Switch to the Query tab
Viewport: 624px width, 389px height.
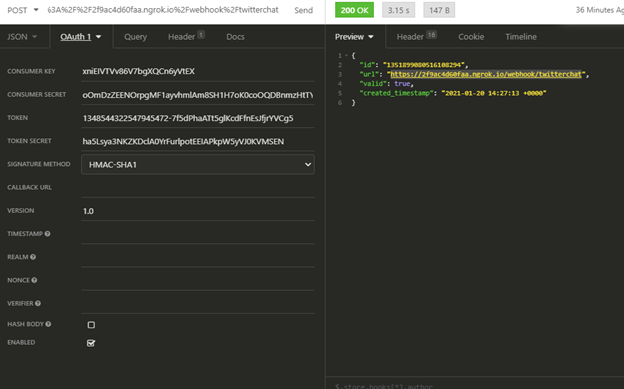[x=135, y=37]
